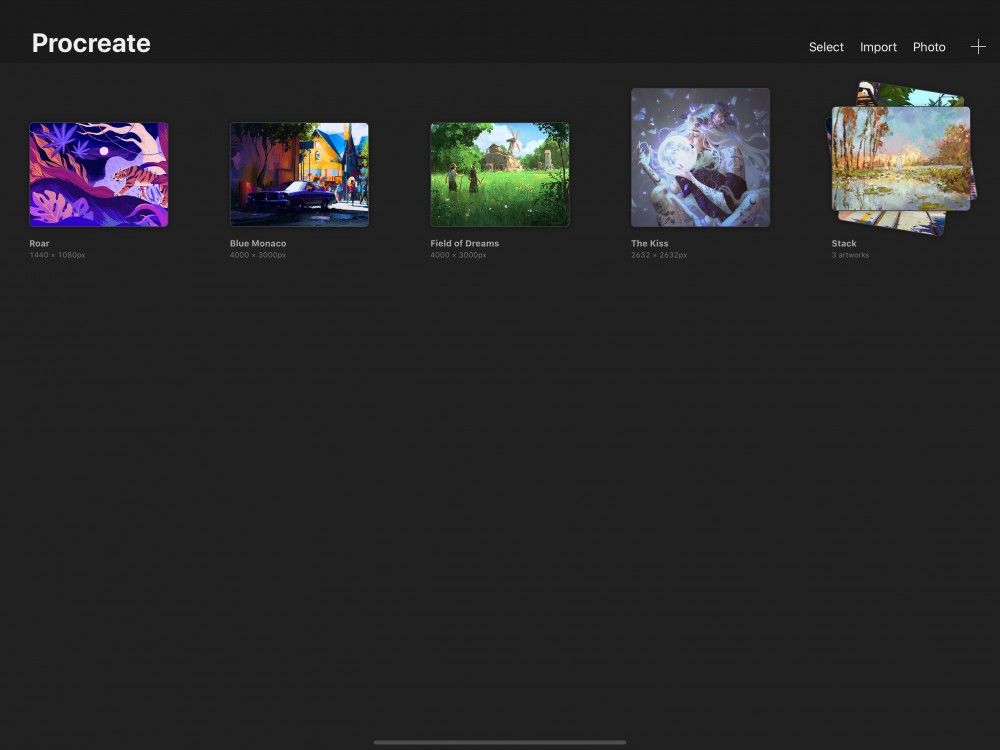Insert an image via Photo

929,46
